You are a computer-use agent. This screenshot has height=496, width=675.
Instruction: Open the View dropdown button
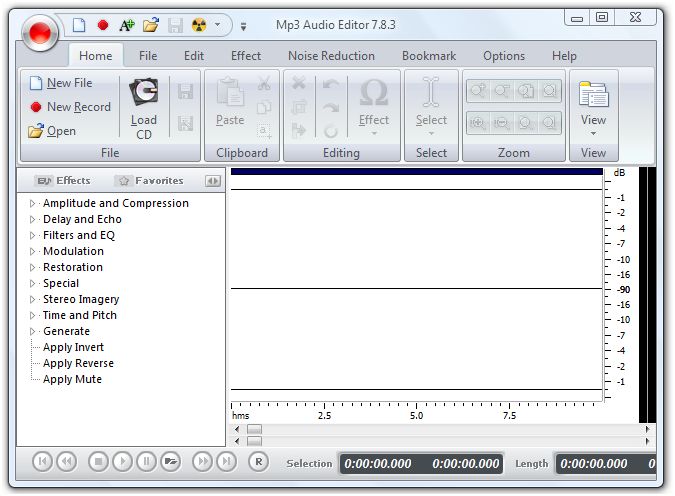pos(593,108)
